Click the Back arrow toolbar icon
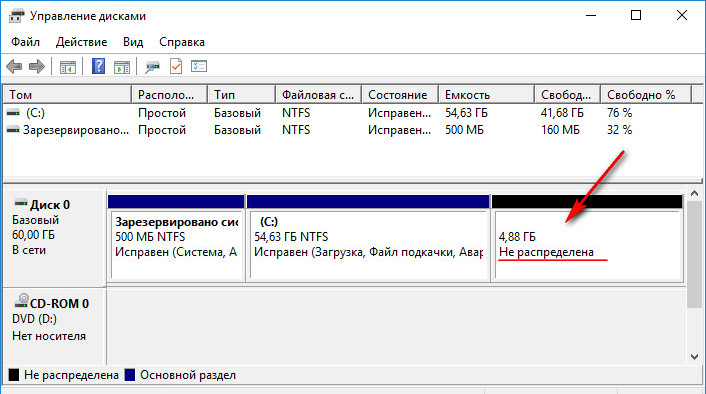Image resolution: width=706 pixels, height=394 pixels. 14,67
